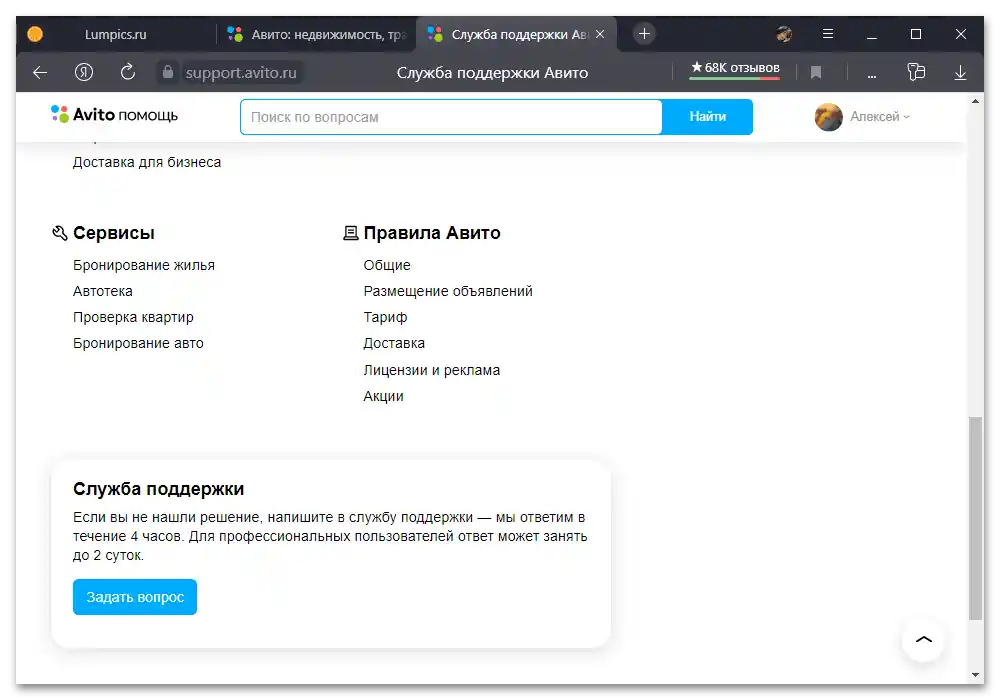Open Доставка для бизнеса link

(147, 163)
